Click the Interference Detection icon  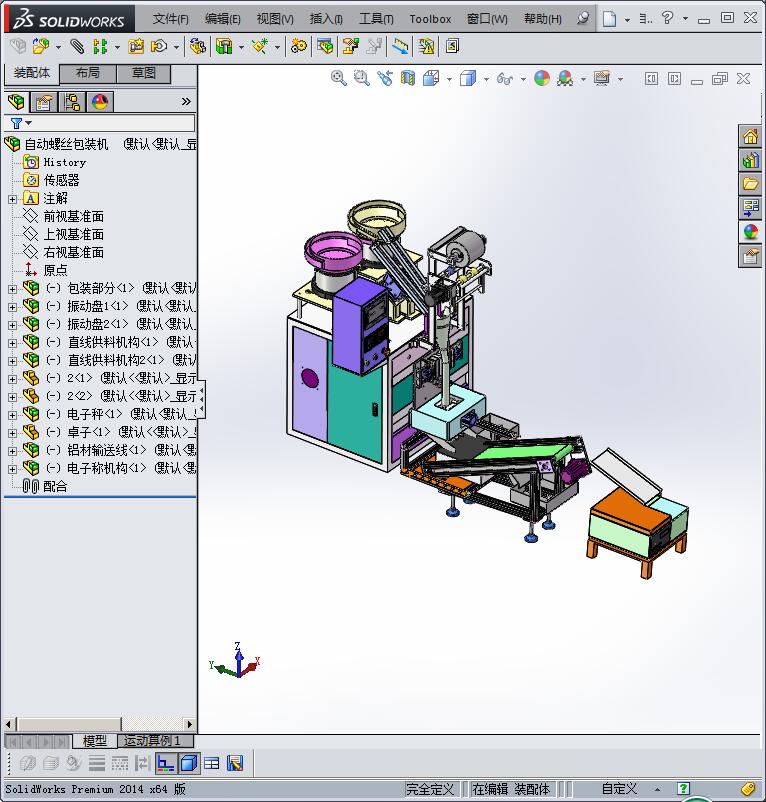400,47
